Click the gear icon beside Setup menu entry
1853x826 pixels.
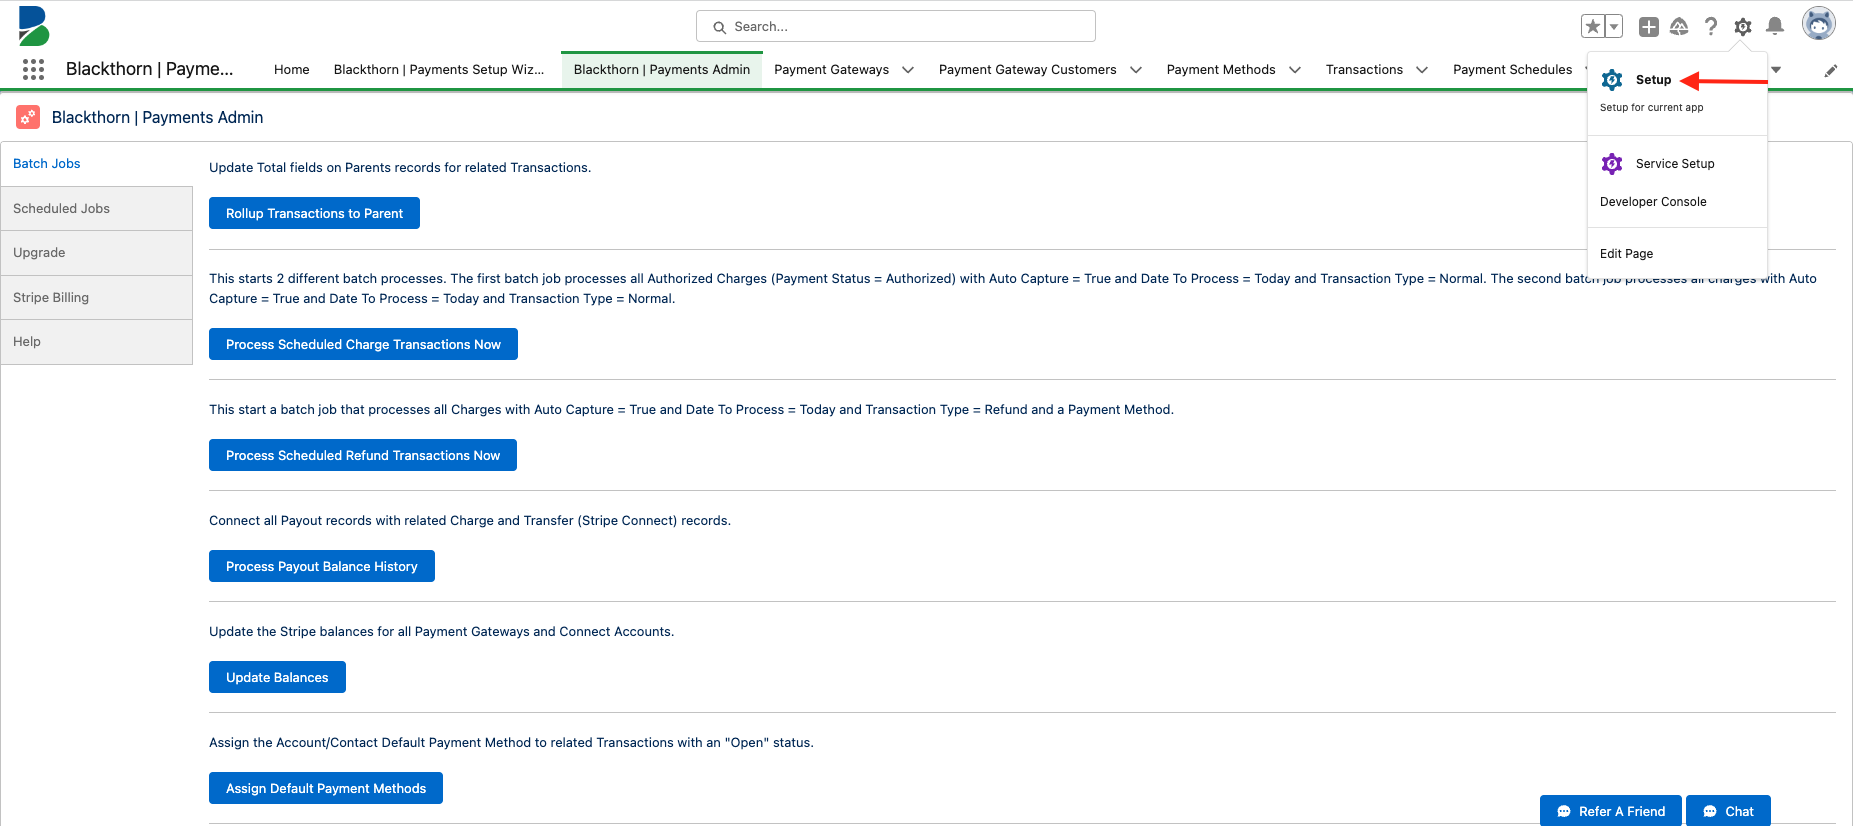click(x=1612, y=80)
